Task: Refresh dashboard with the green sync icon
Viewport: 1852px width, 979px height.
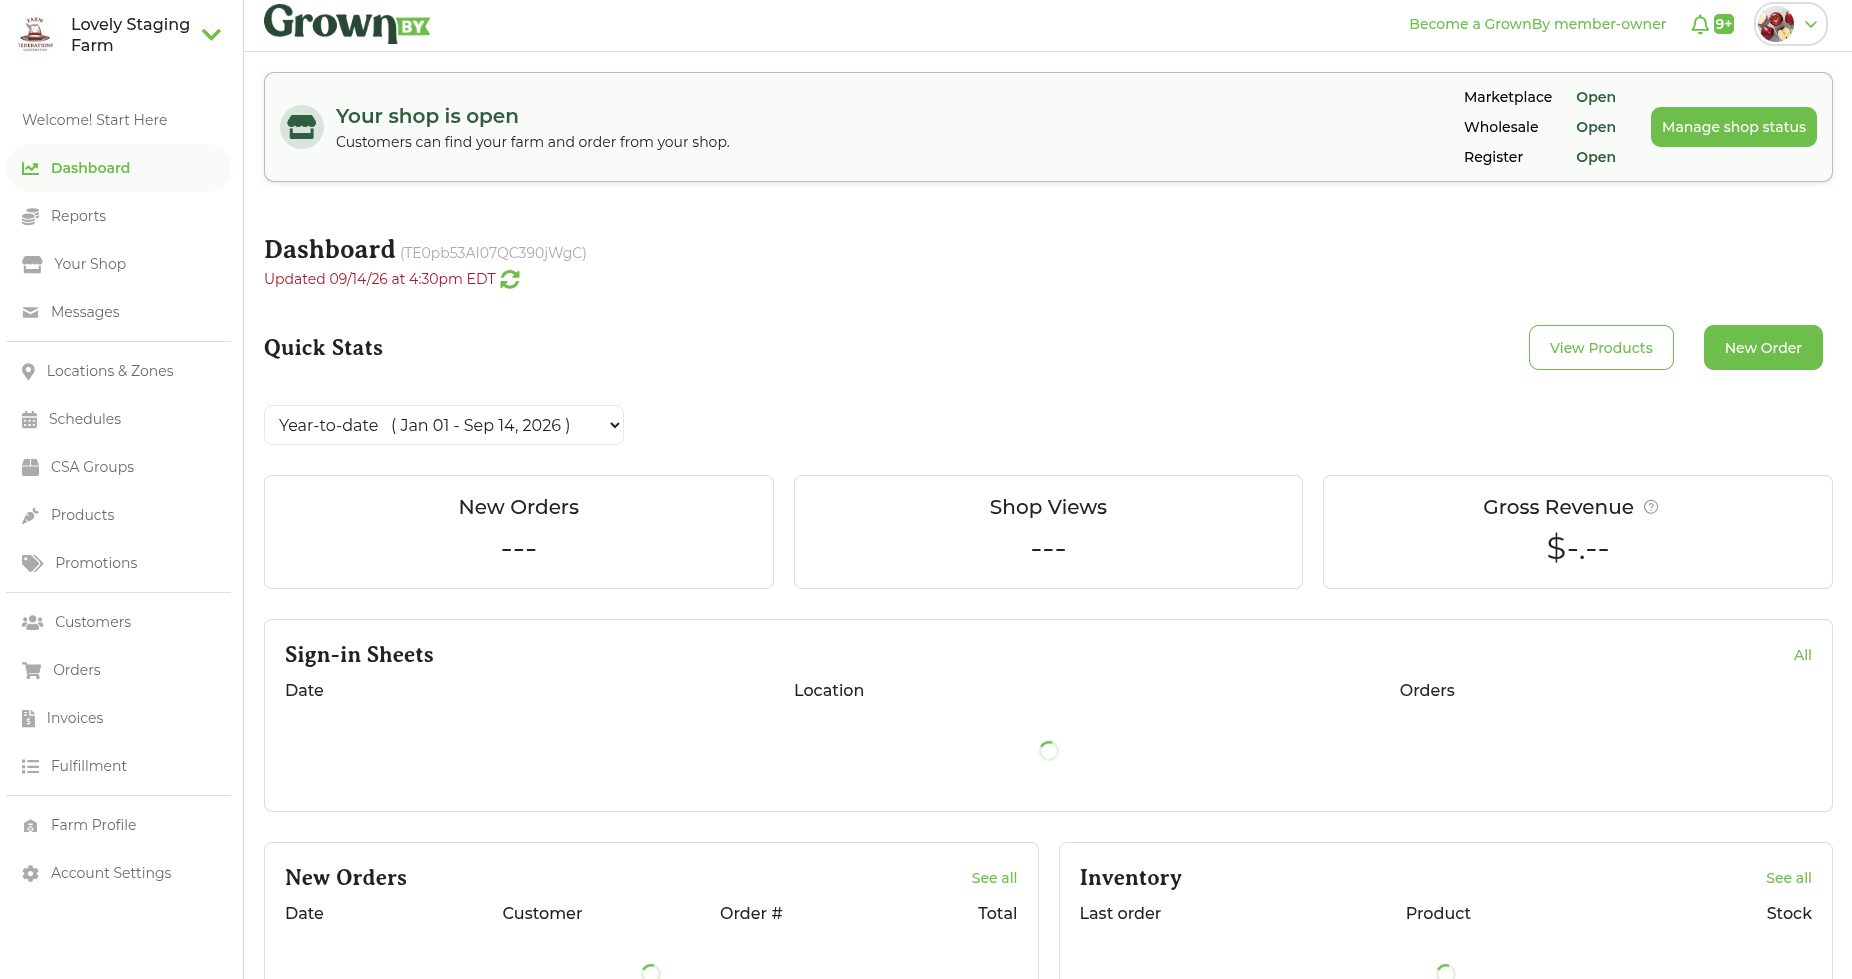Action: [510, 279]
